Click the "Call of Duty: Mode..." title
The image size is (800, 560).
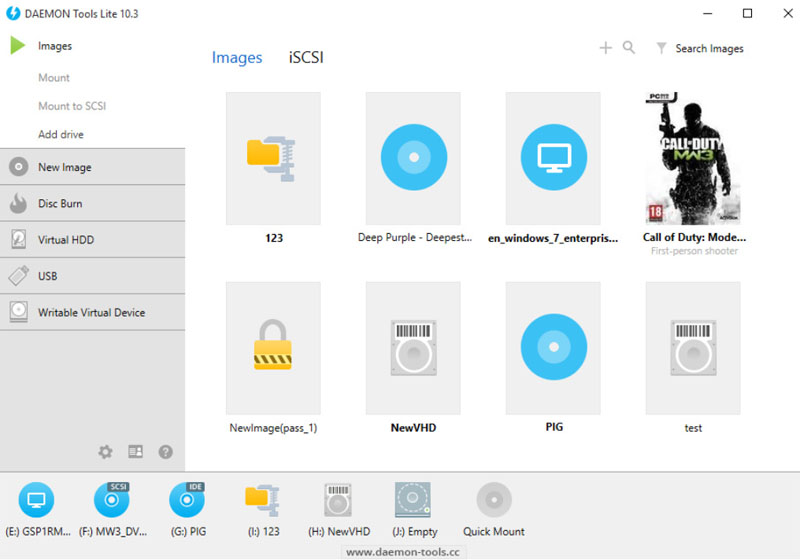click(x=694, y=237)
